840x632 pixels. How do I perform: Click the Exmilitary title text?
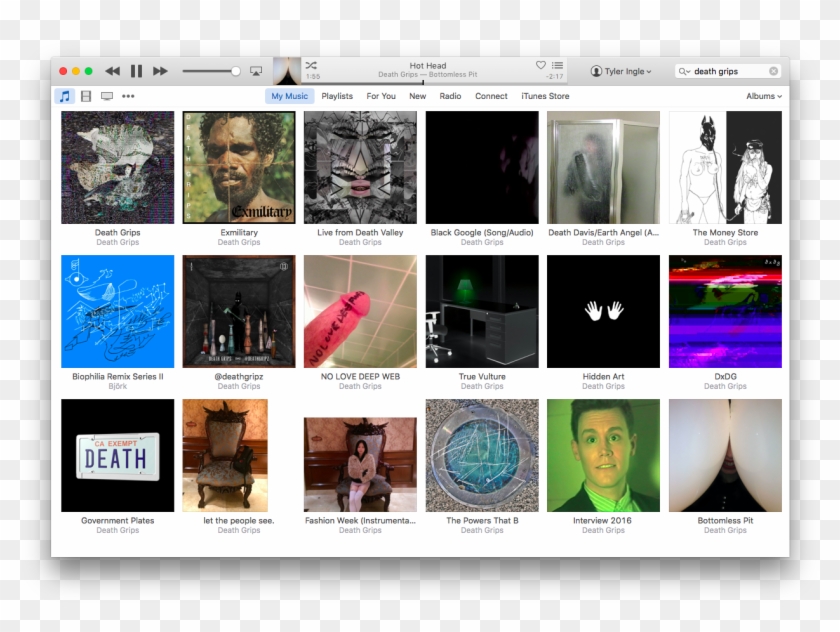[x=239, y=232]
